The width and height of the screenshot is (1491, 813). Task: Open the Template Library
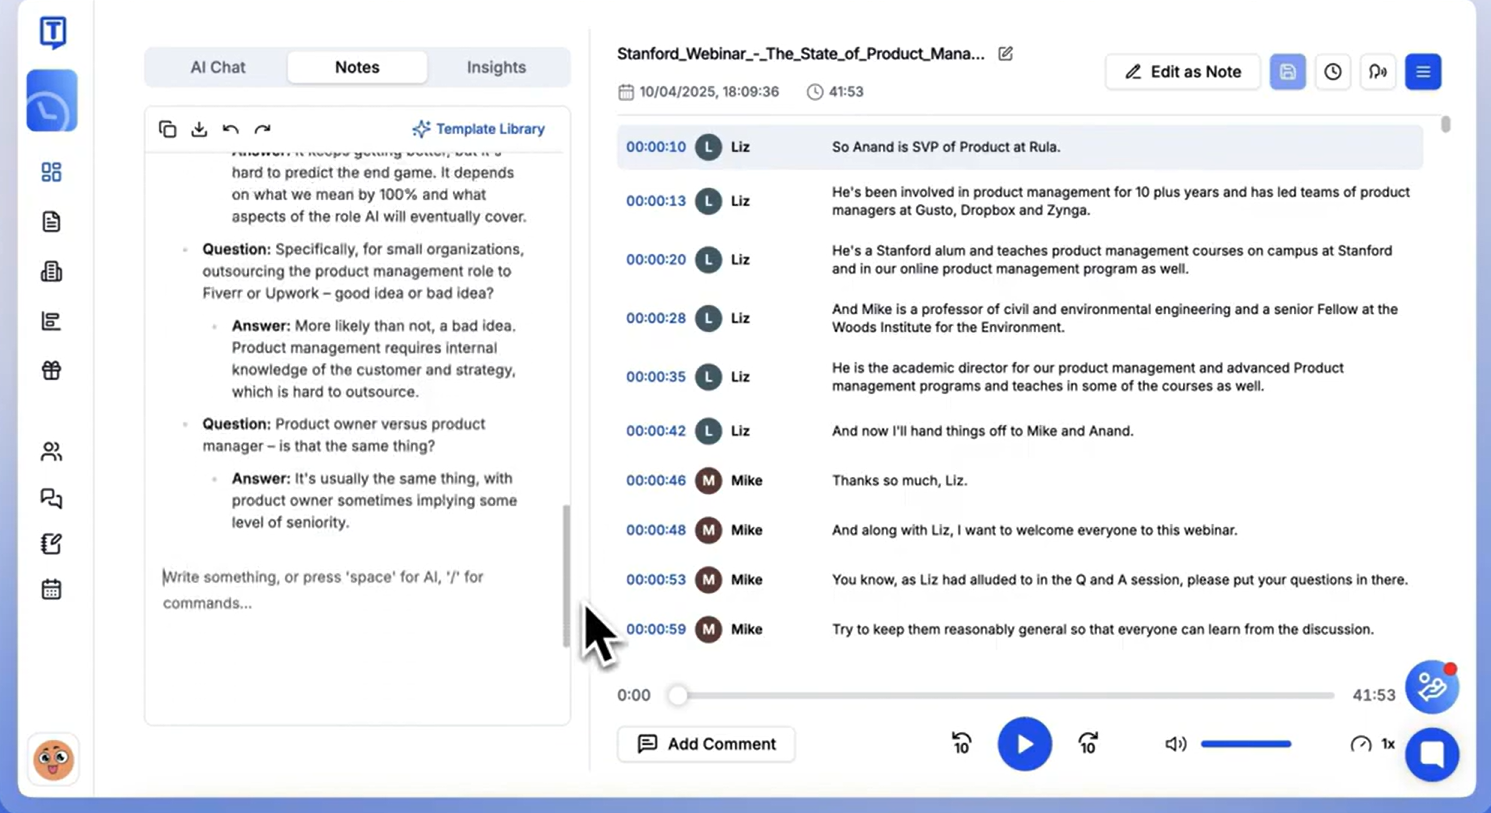click(478, 129)
